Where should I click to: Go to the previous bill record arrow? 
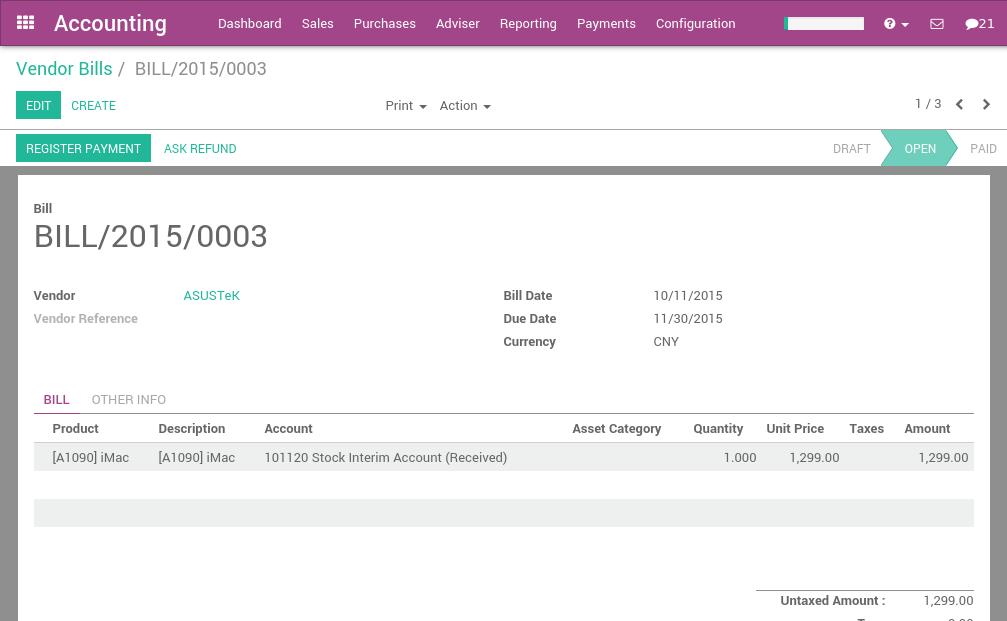[x=959, y=104]
